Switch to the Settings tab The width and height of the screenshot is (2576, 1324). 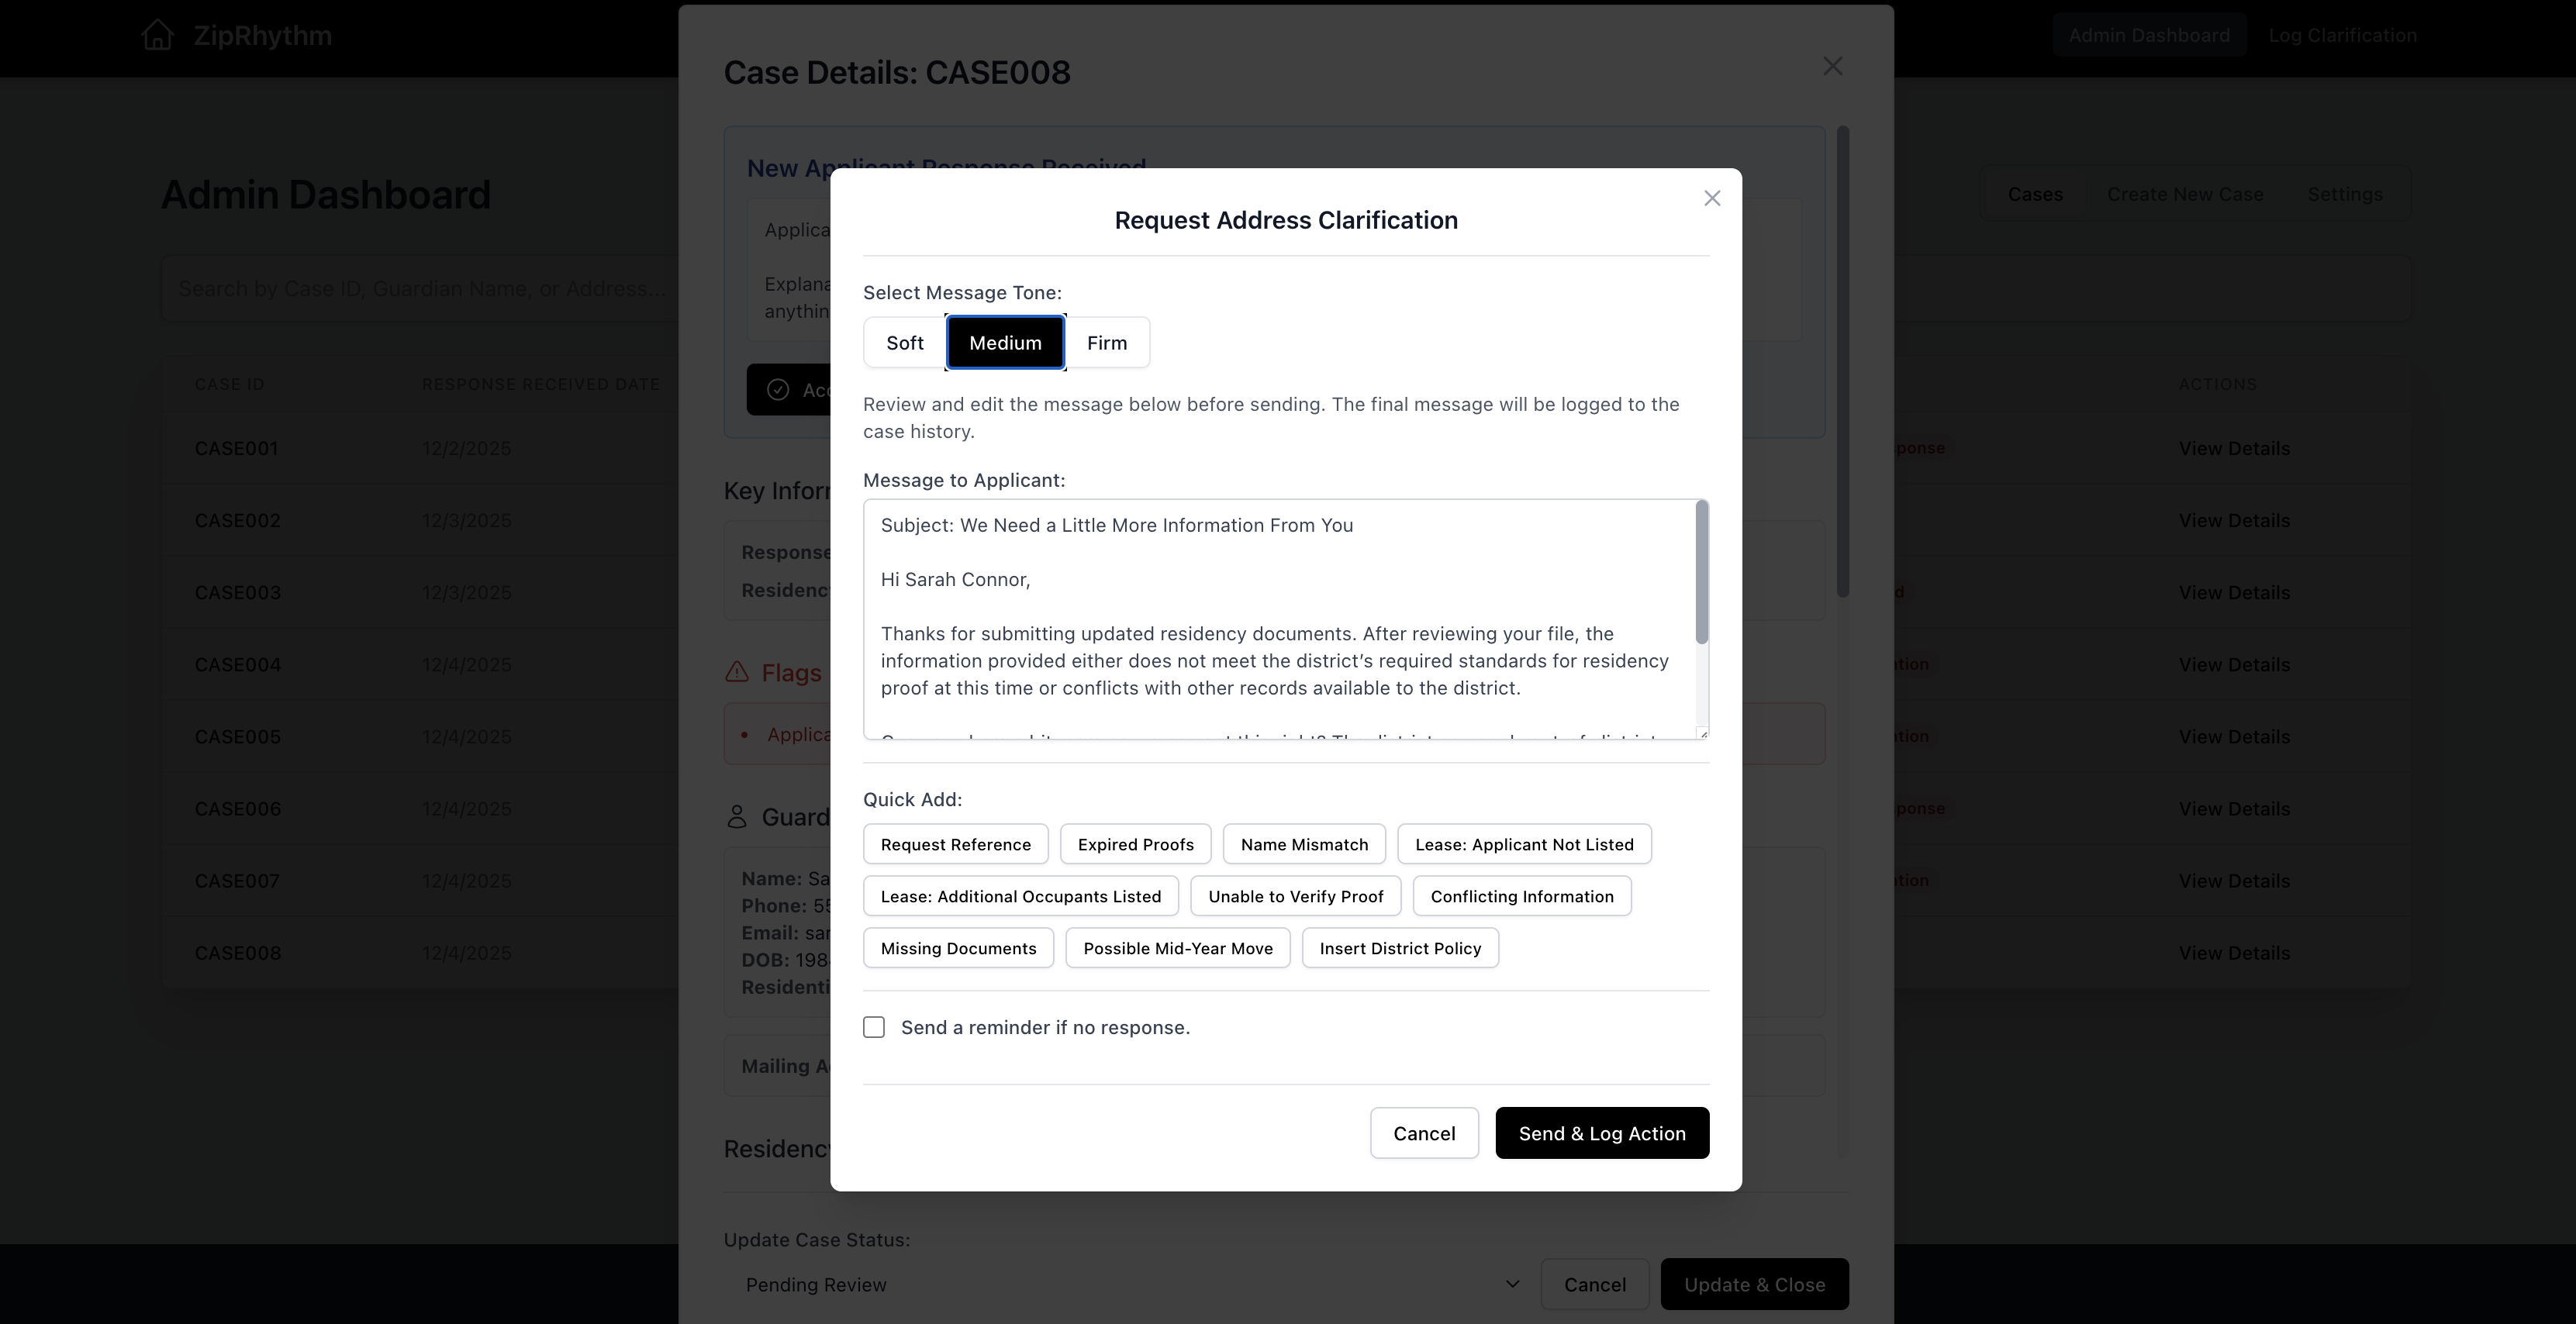2346,194
